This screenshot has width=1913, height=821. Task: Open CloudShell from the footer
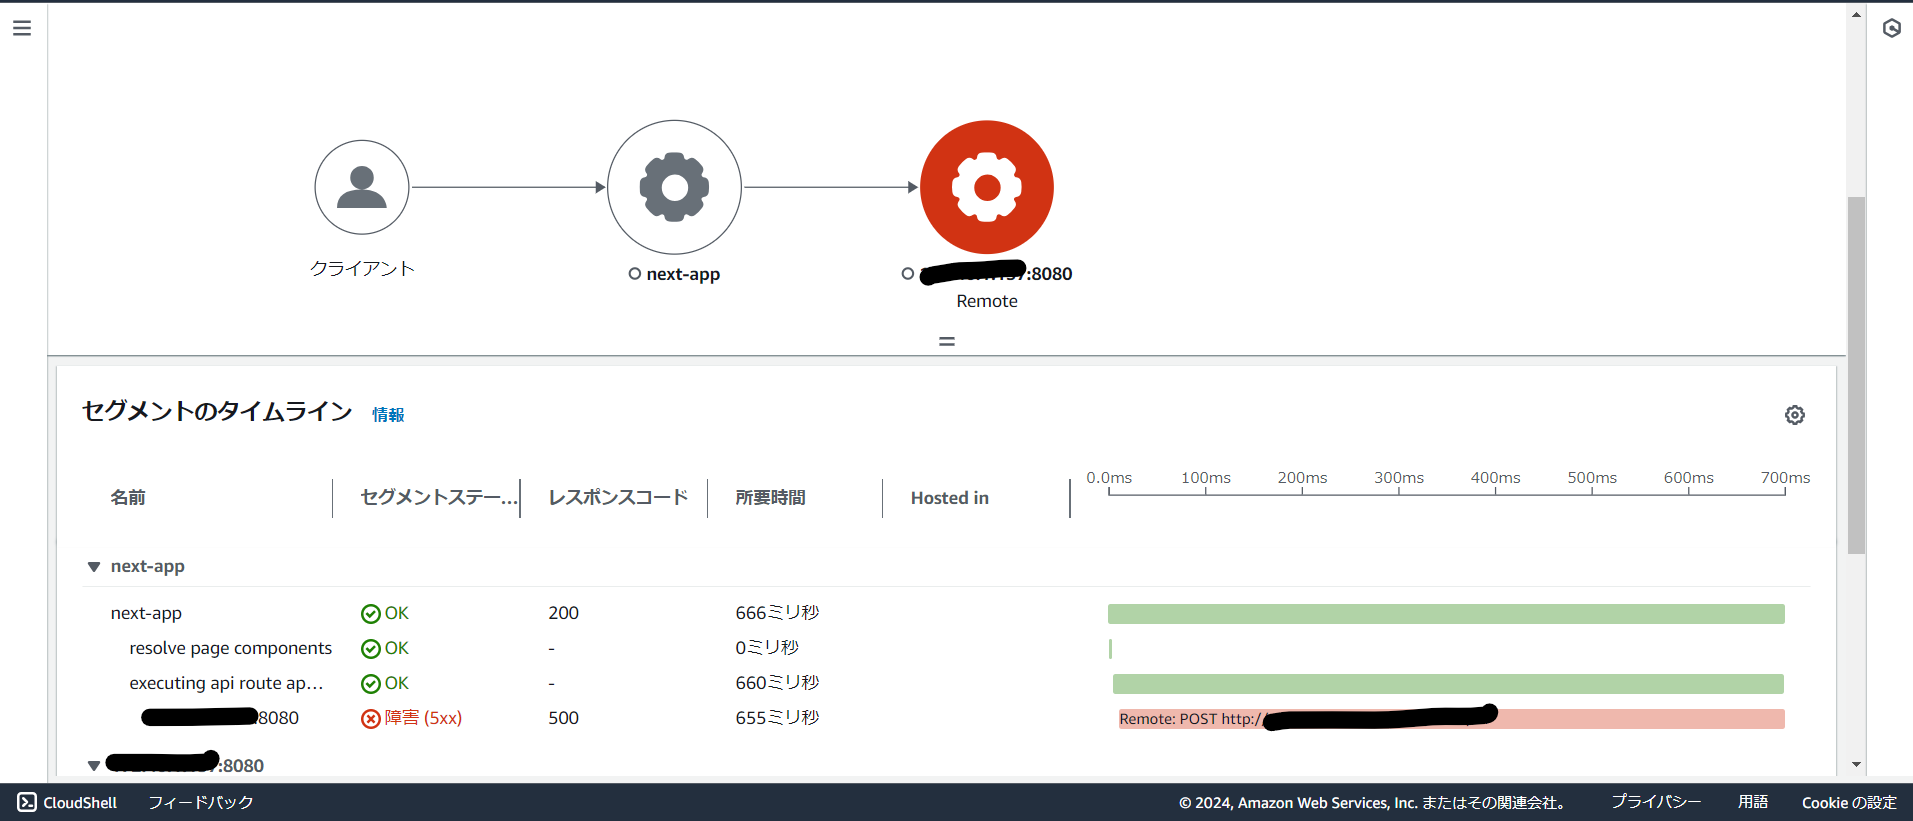pyautogui.click(x=67, y=802)
